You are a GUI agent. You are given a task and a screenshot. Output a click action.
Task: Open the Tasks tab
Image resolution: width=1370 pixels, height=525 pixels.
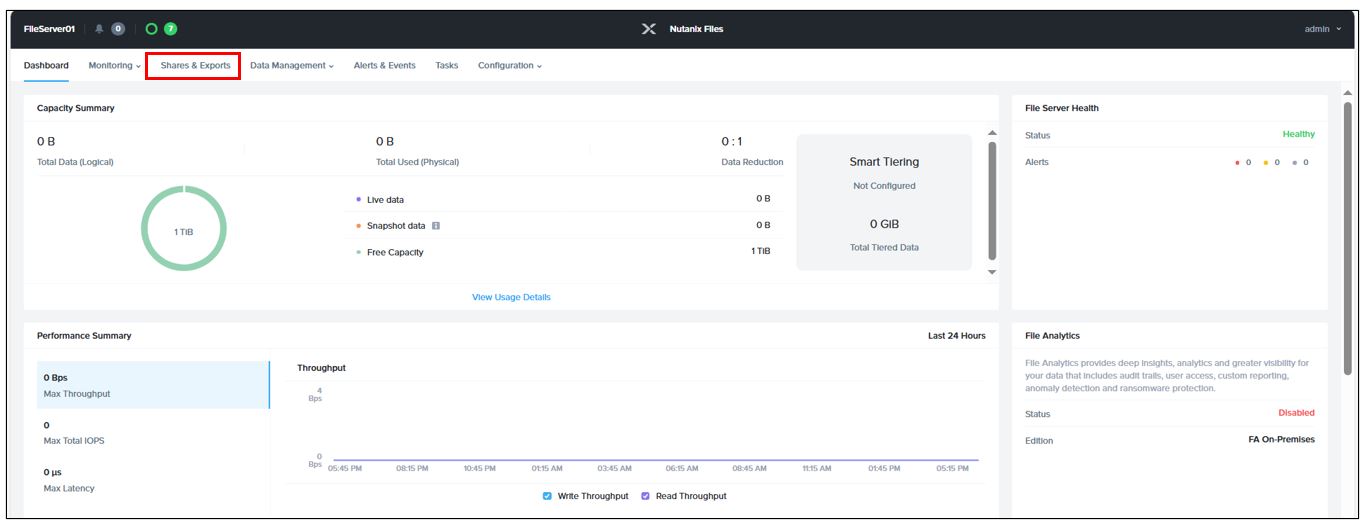pos(447,66)
